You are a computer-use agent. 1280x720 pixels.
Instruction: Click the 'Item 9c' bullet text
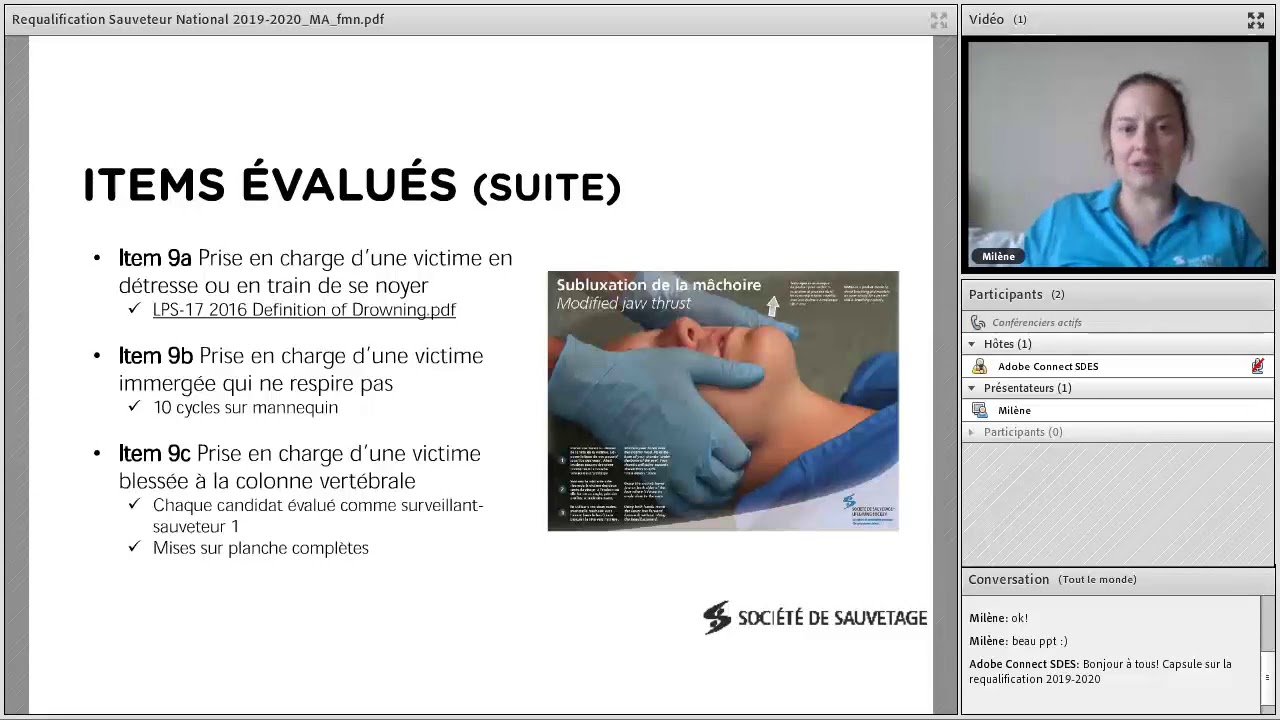click(x=300, y=467)
